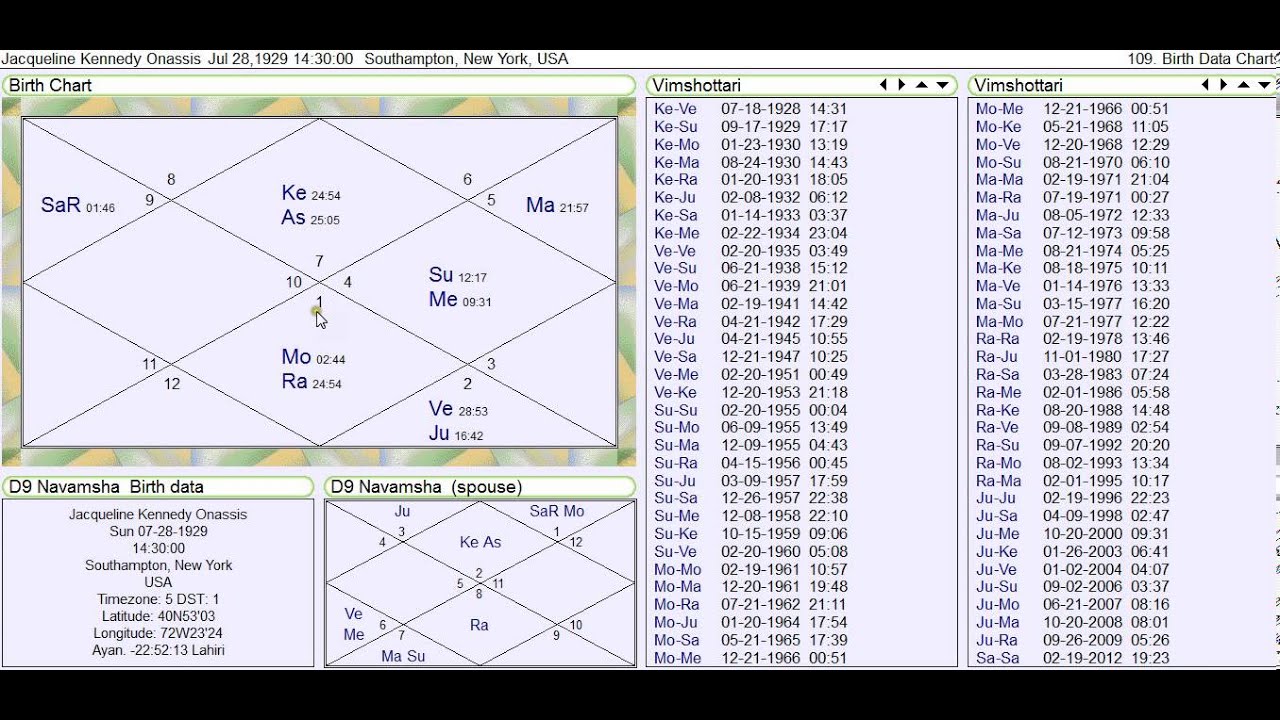The image size is (1280, 720).
Task: Select the Su-Ve 02-20-1960 dasha row
Action: click(751, 552)
